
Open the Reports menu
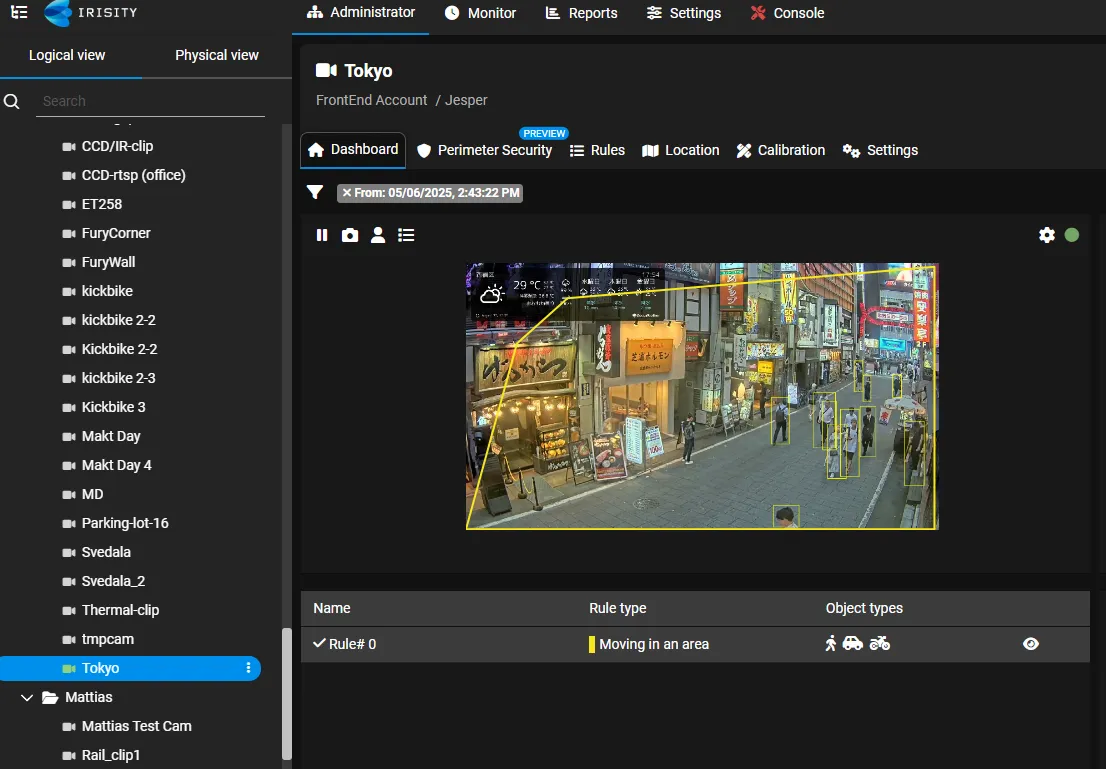(582, 13)
